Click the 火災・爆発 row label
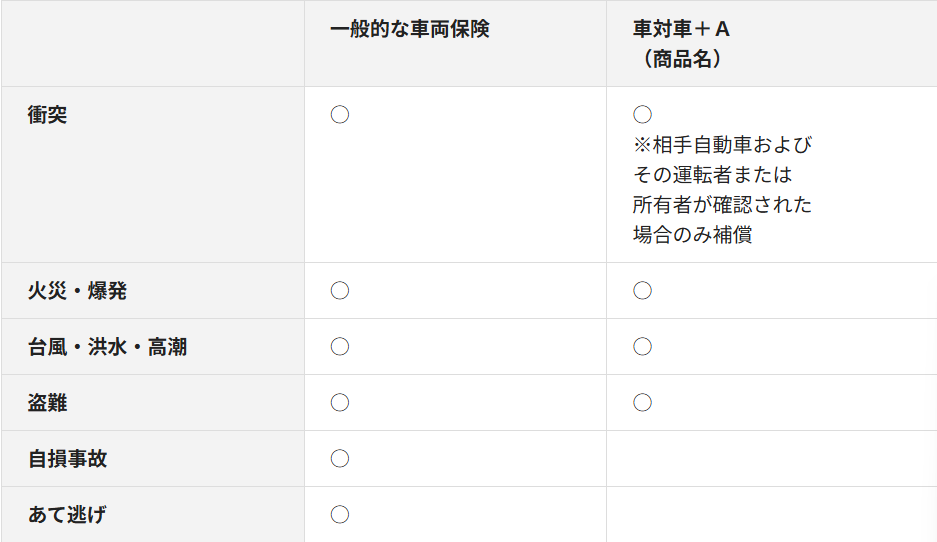The height and width of the screenshot is (542, 937). click(77, 292)
